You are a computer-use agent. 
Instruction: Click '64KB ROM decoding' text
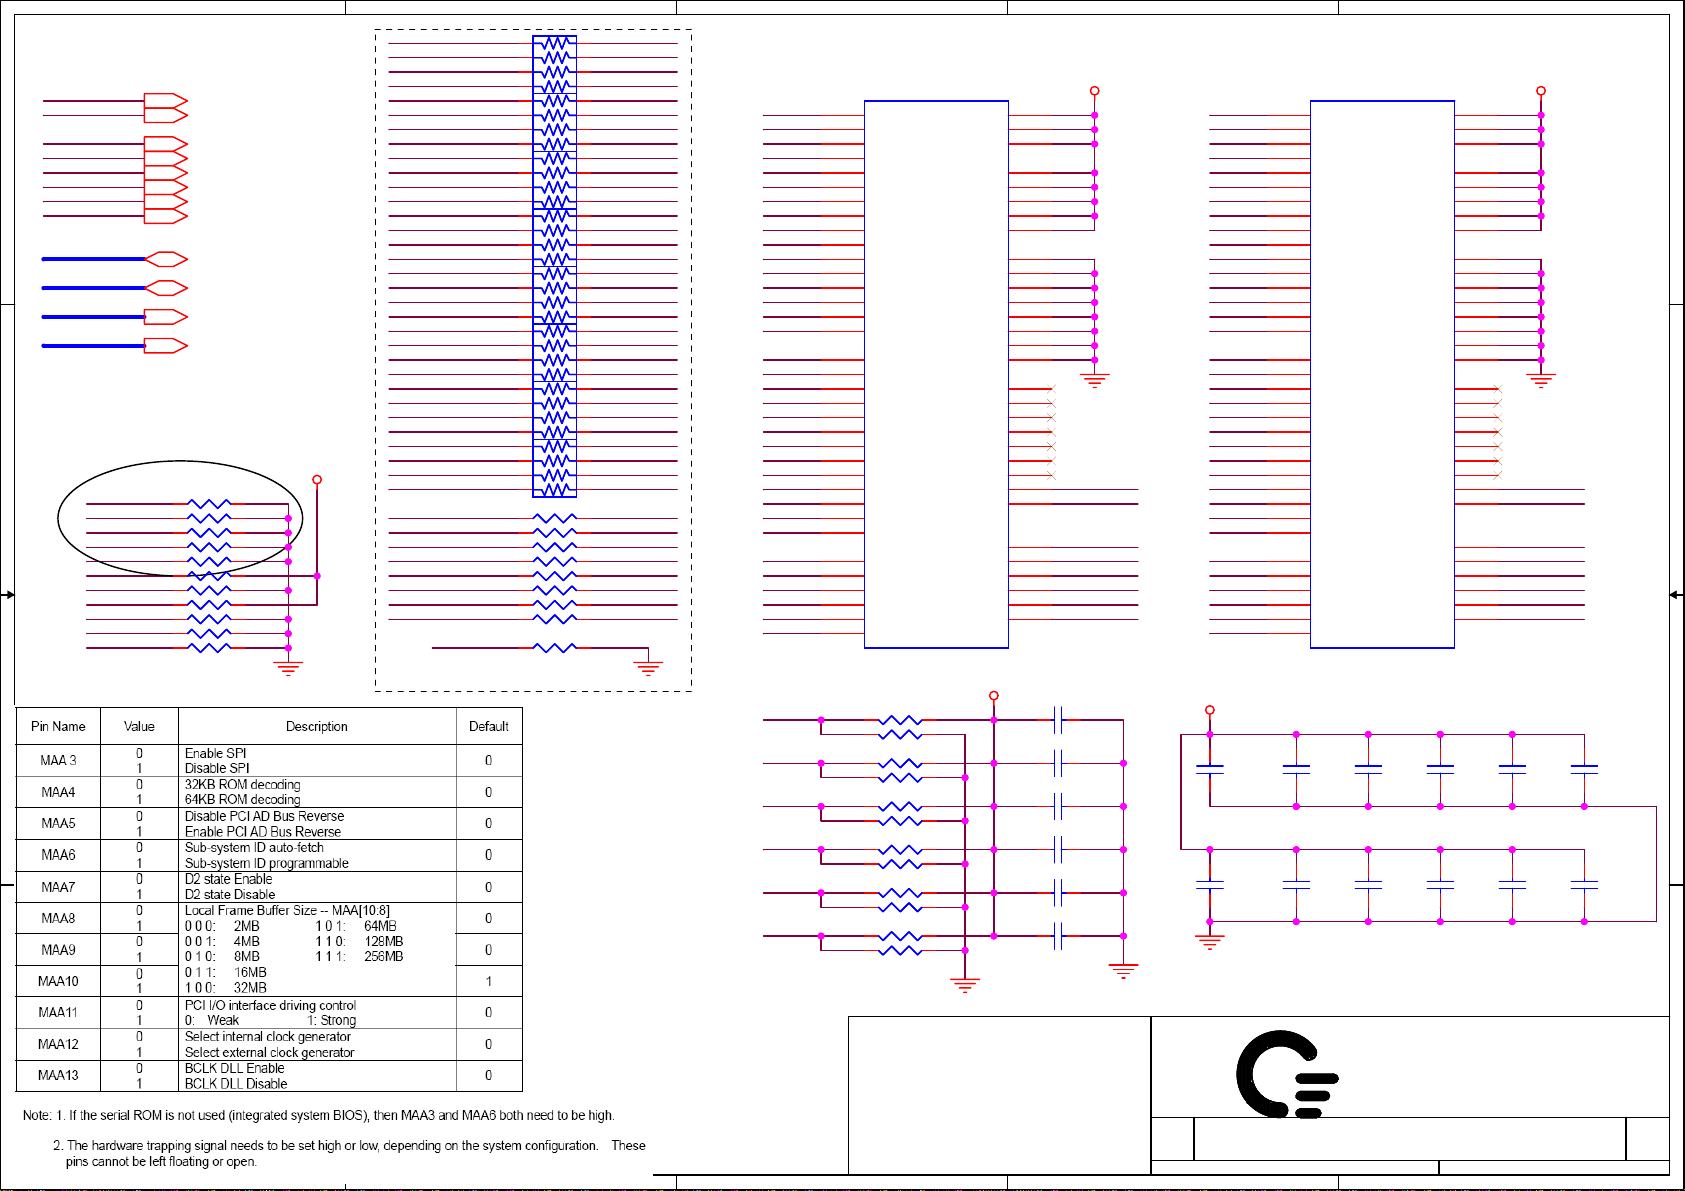click(x=242, y=800)
